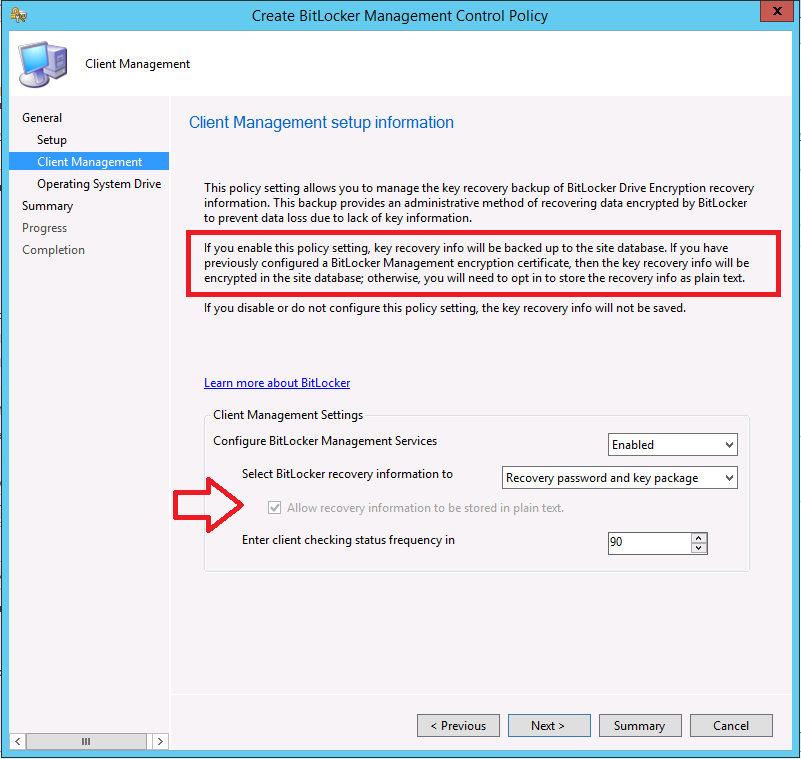This screenshot has width=801, height=759.
Task: Expand the recovery information type dropdown
Action: coord(620,478)
